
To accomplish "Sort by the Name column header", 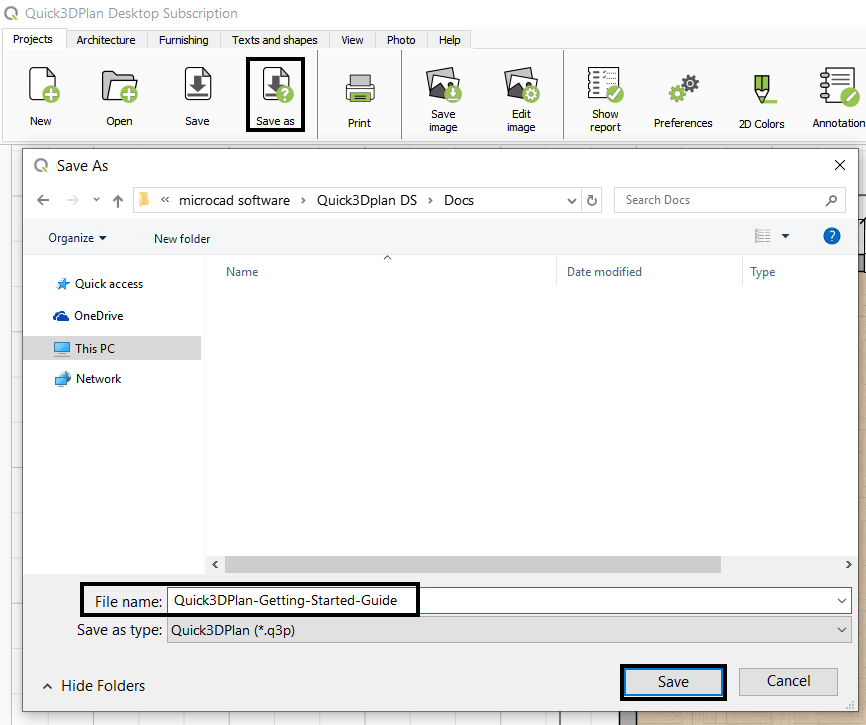I will (242, 272).
